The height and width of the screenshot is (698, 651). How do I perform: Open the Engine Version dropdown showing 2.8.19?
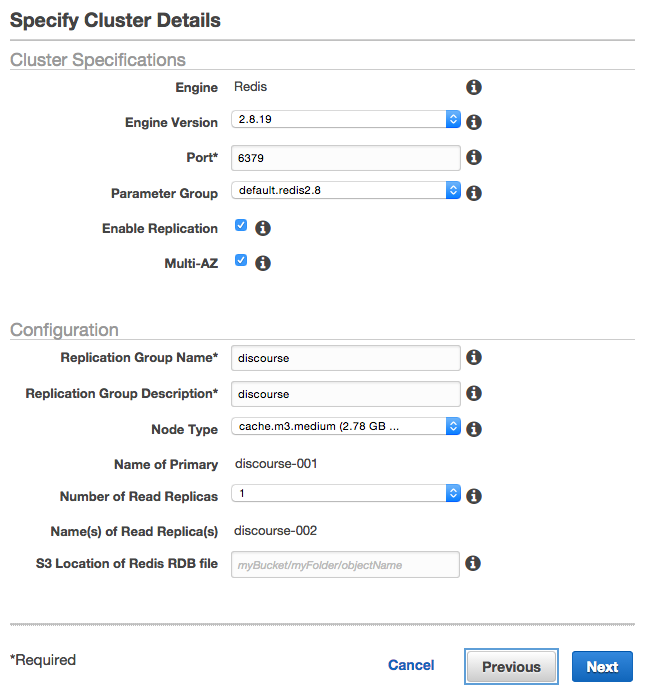tap(346, 119)
